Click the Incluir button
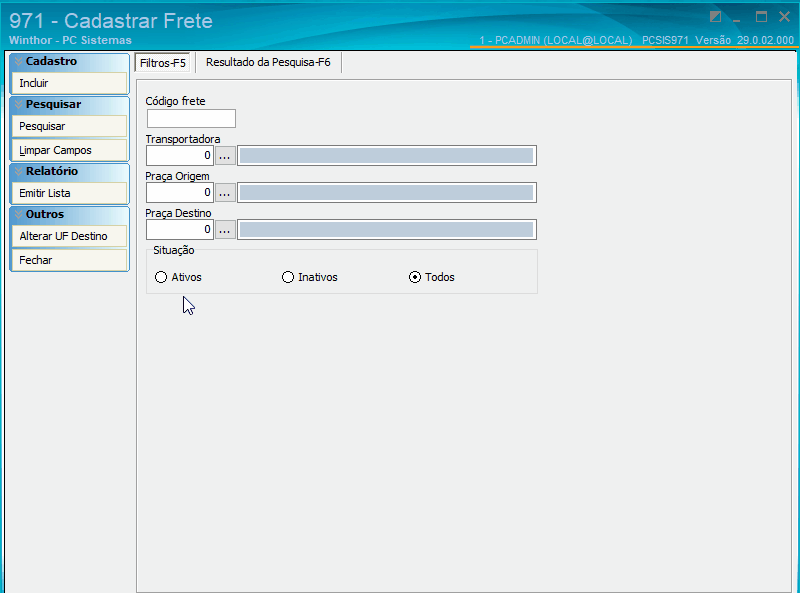The width and height of the screenshot is (800, 593). 69,83
